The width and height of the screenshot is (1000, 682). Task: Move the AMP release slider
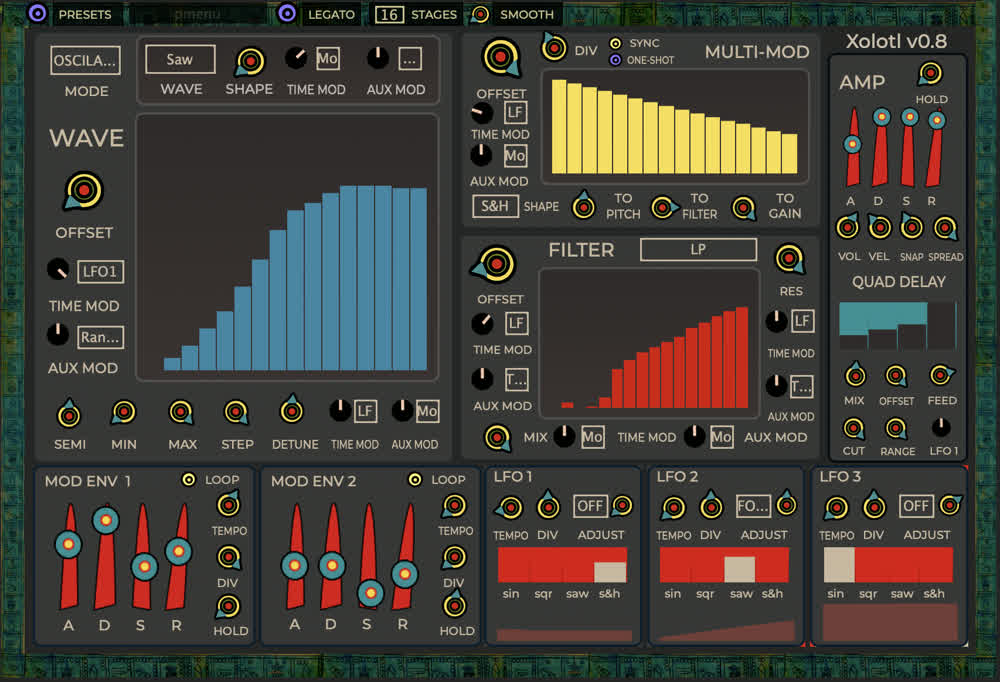936,120
